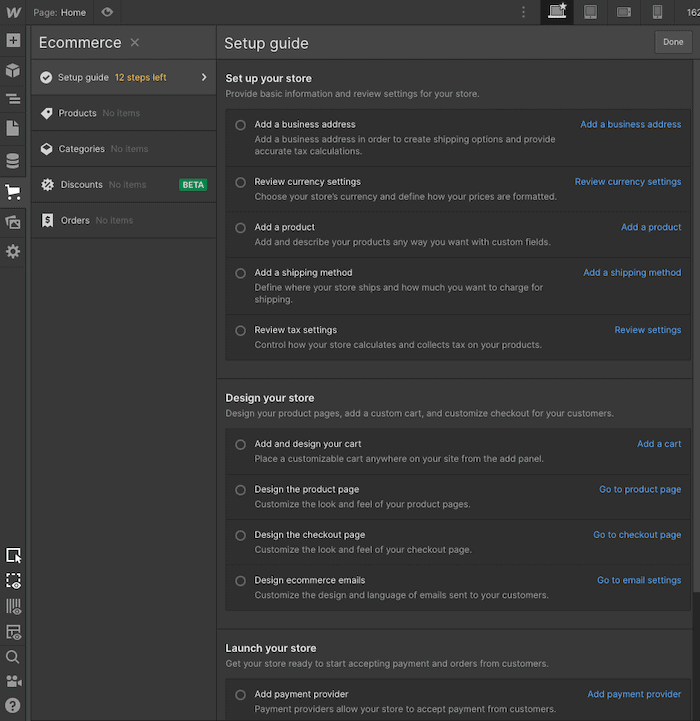Click the Discounts badge icon
The image size is (700, 721).
click(47, 184)
